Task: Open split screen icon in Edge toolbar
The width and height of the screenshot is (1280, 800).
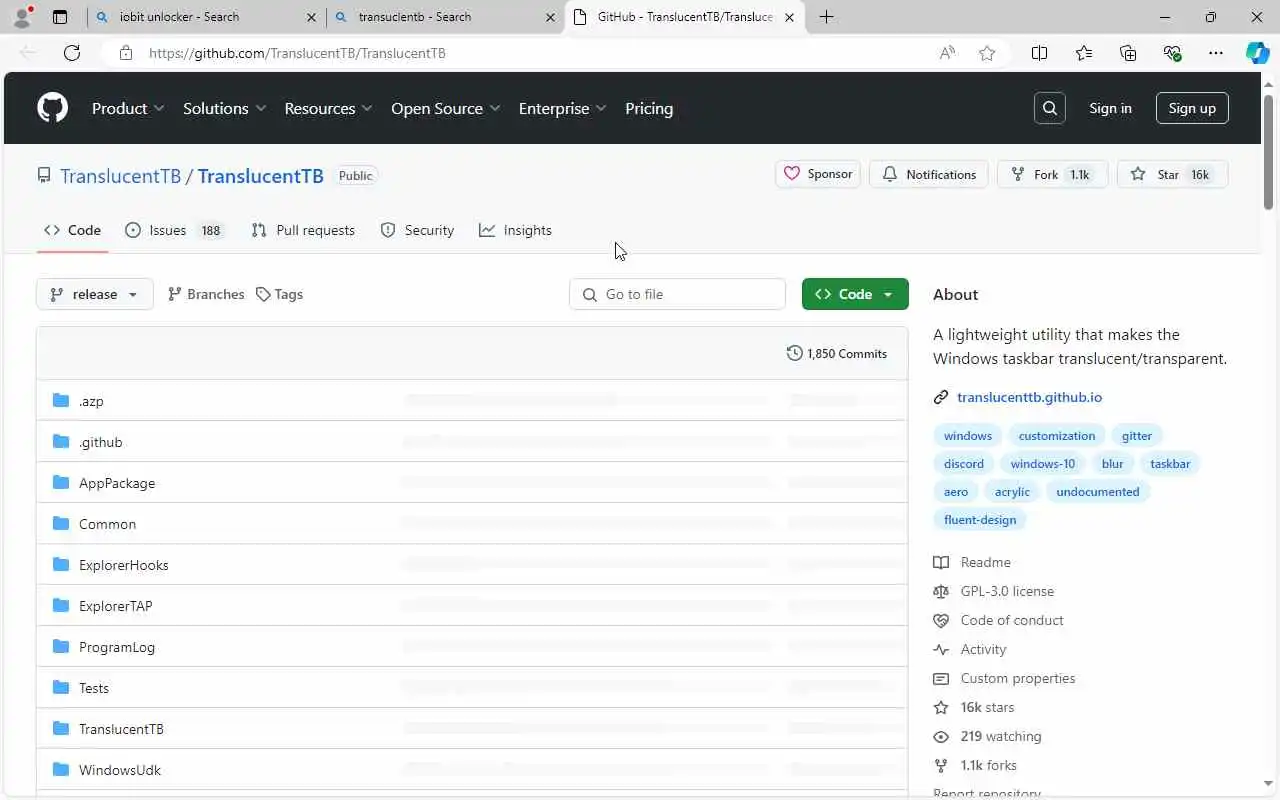Action: tap(1039, 53)
